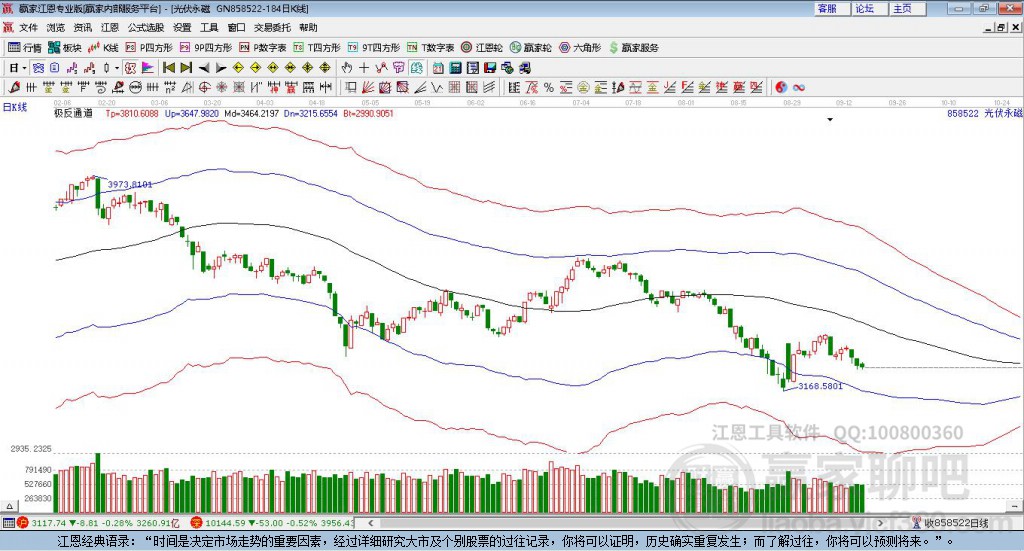Open the 浏览 menu

pos(56,27)
